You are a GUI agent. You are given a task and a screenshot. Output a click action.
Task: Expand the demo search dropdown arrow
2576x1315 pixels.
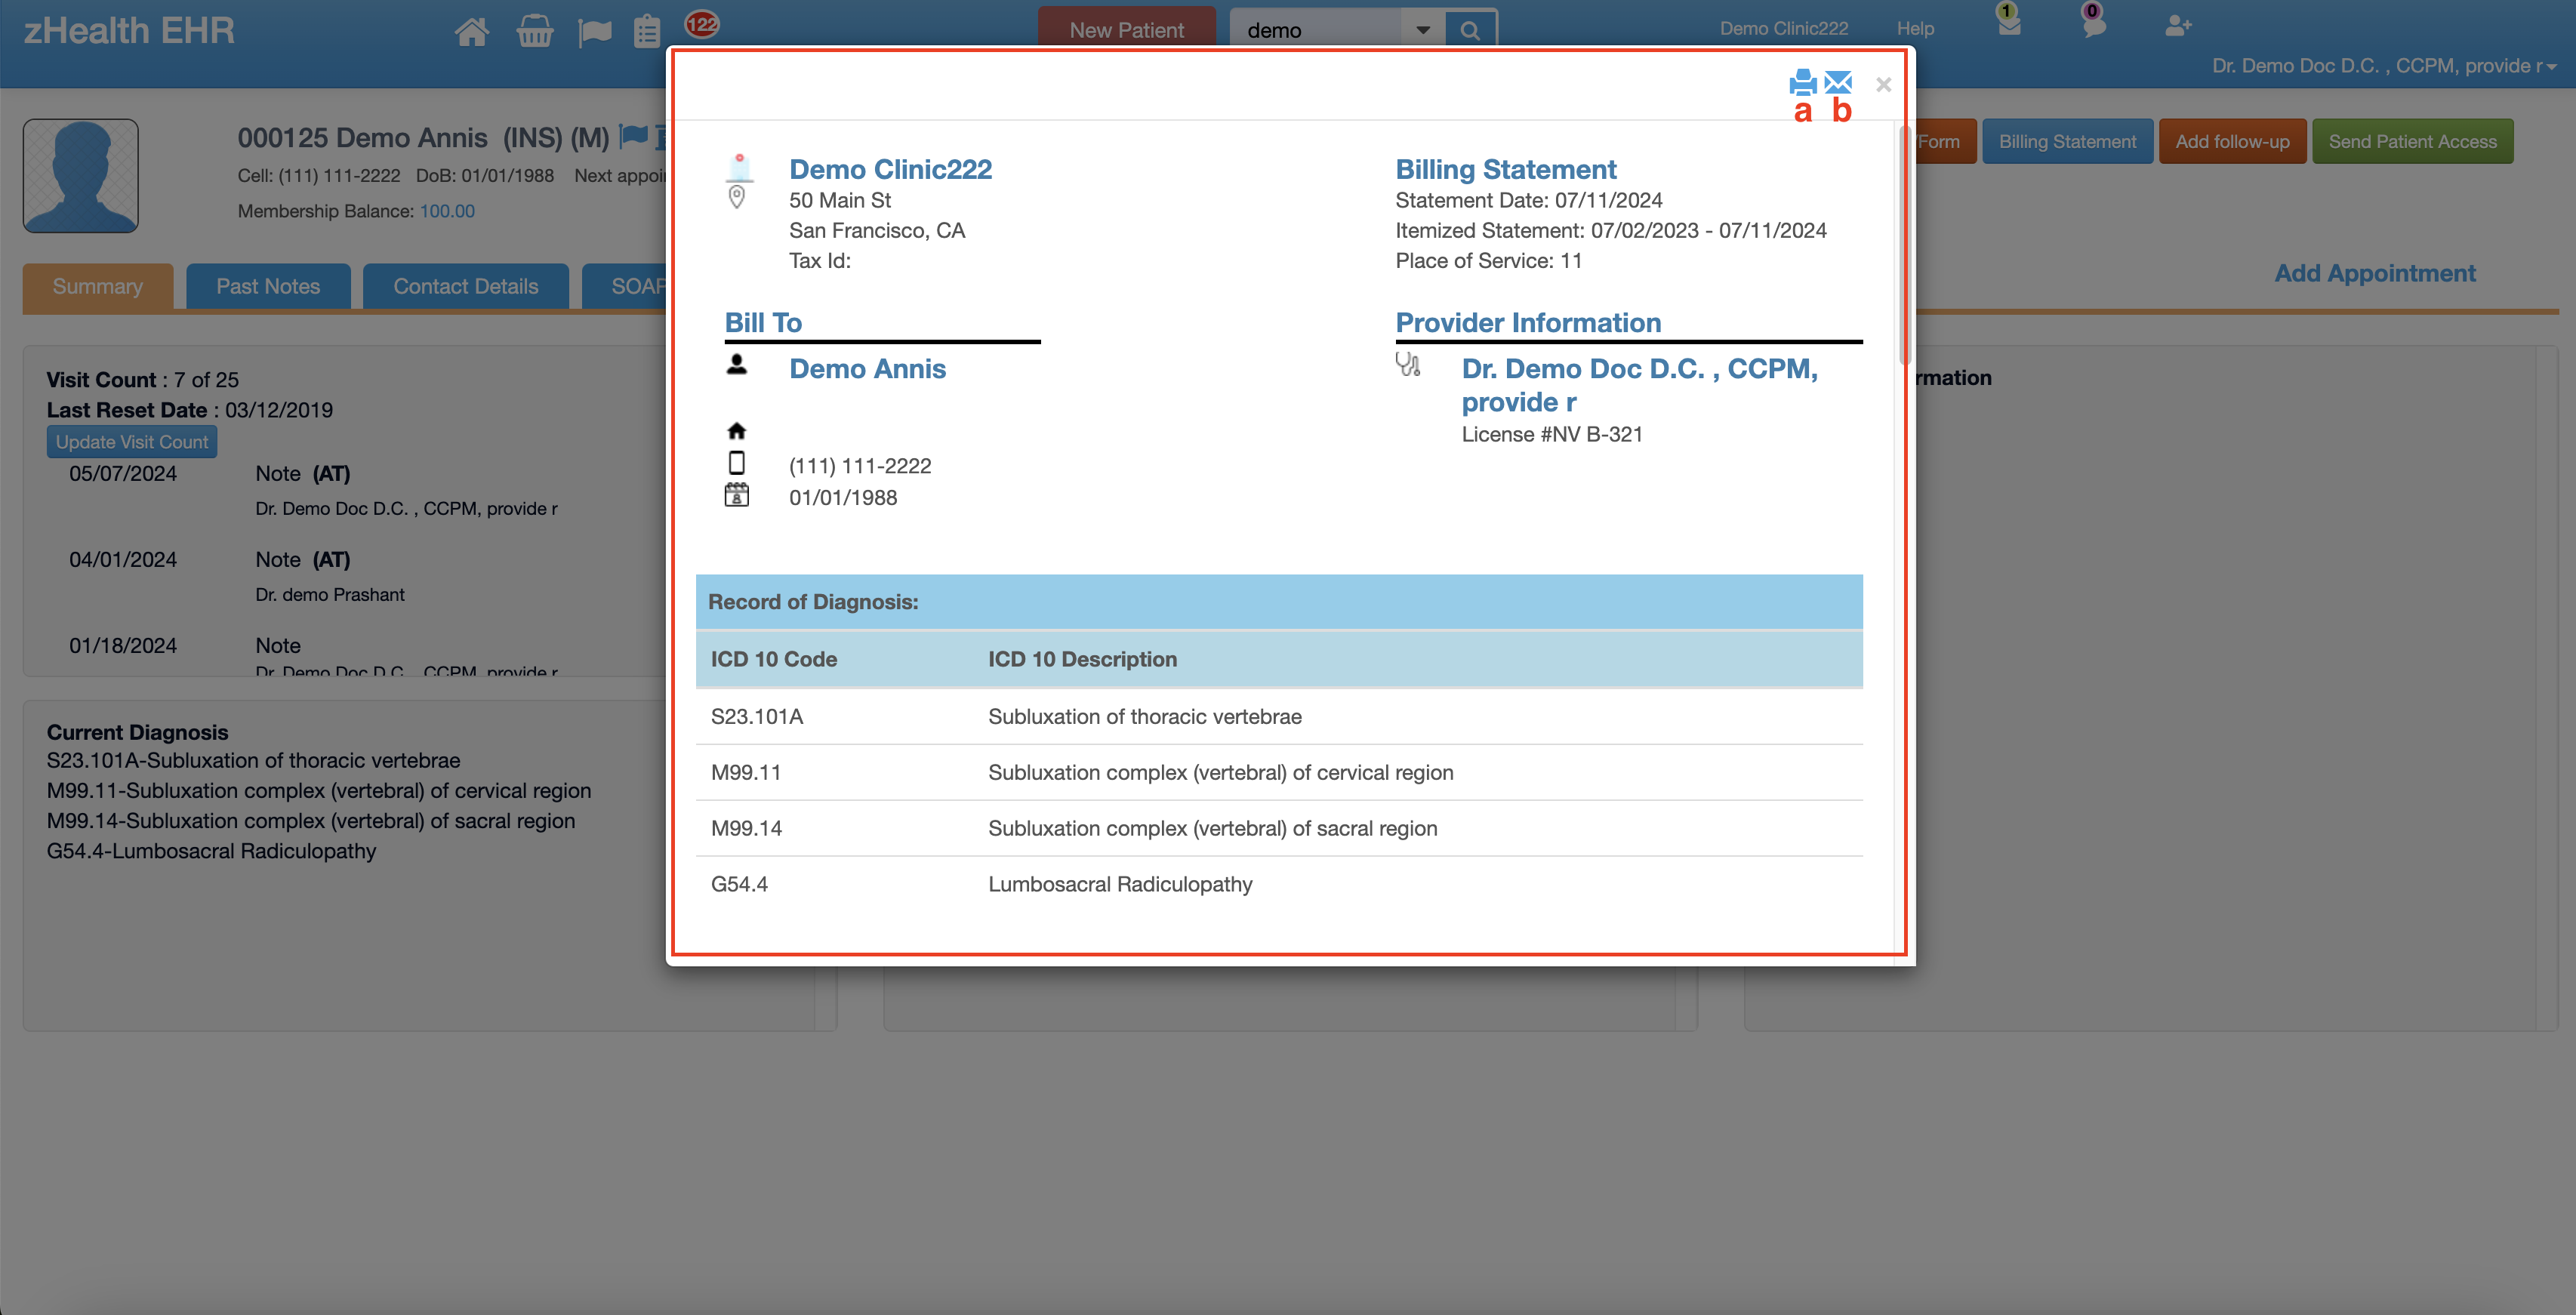[x=1422, y=30]
